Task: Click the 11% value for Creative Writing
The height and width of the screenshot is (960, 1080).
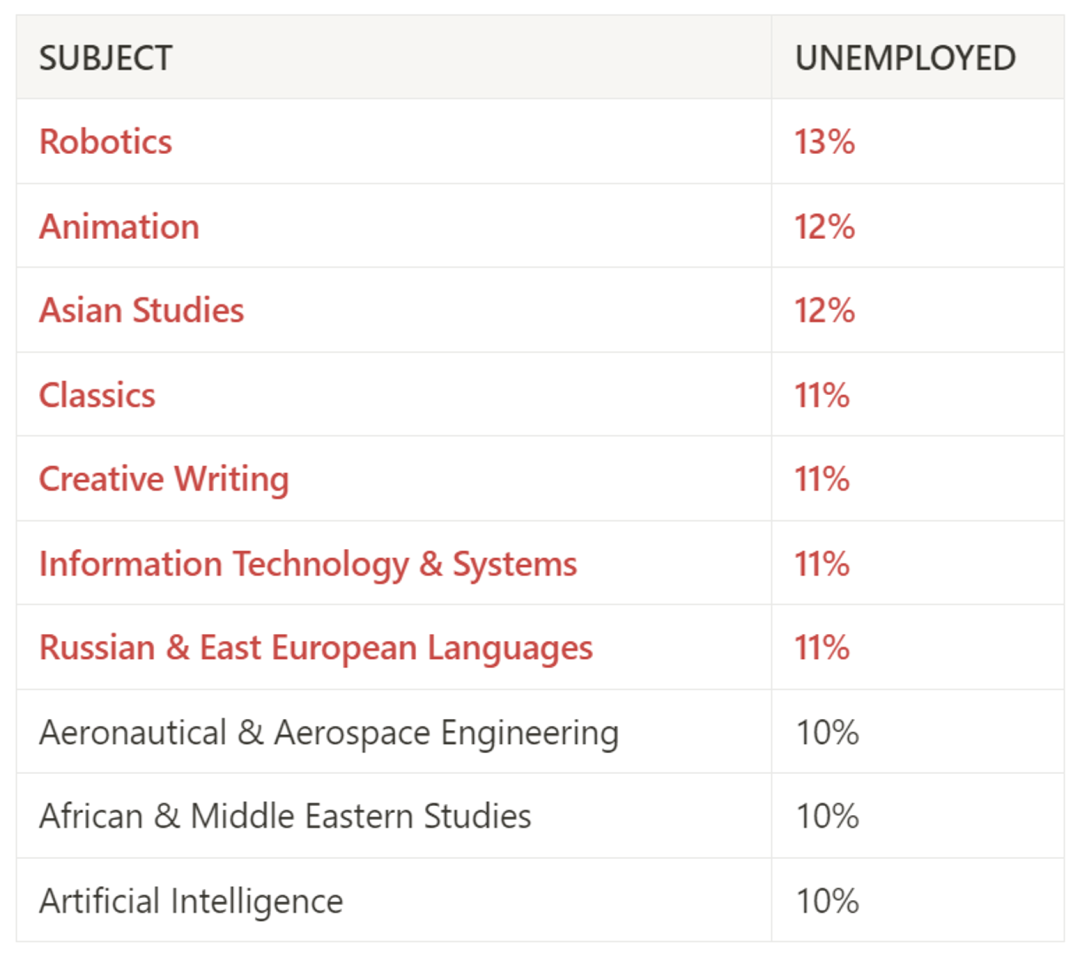Action: (x=822, y=479)
